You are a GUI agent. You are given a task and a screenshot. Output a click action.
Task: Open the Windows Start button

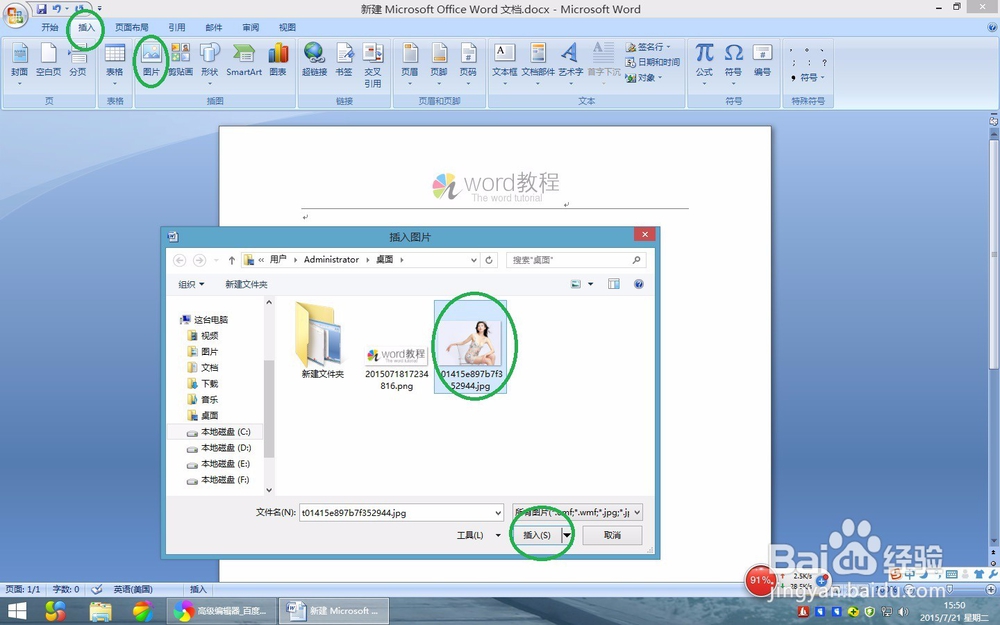click(17, 612)
